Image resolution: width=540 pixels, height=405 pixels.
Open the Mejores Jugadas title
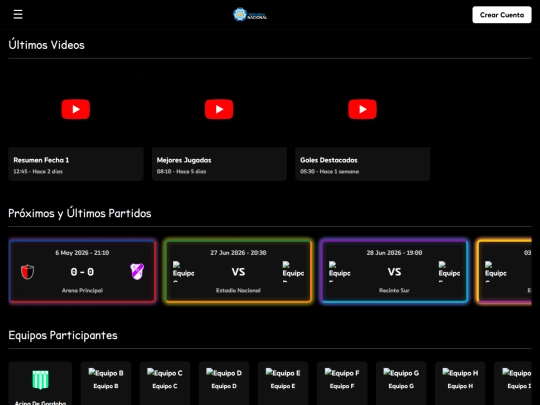pos(184,160)
